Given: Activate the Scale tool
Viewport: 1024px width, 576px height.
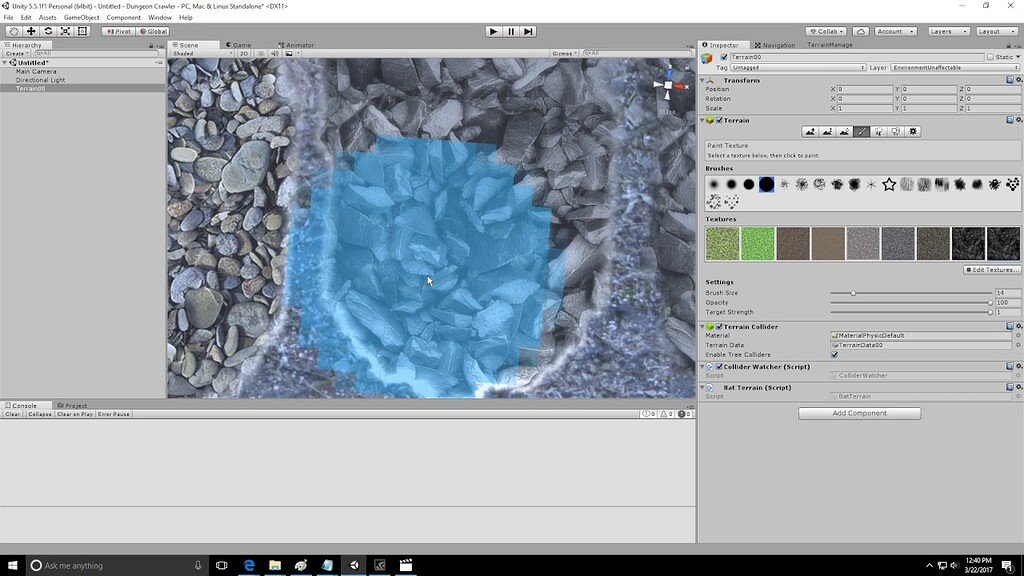Looking at the screenshot, I should pos(66,31).
